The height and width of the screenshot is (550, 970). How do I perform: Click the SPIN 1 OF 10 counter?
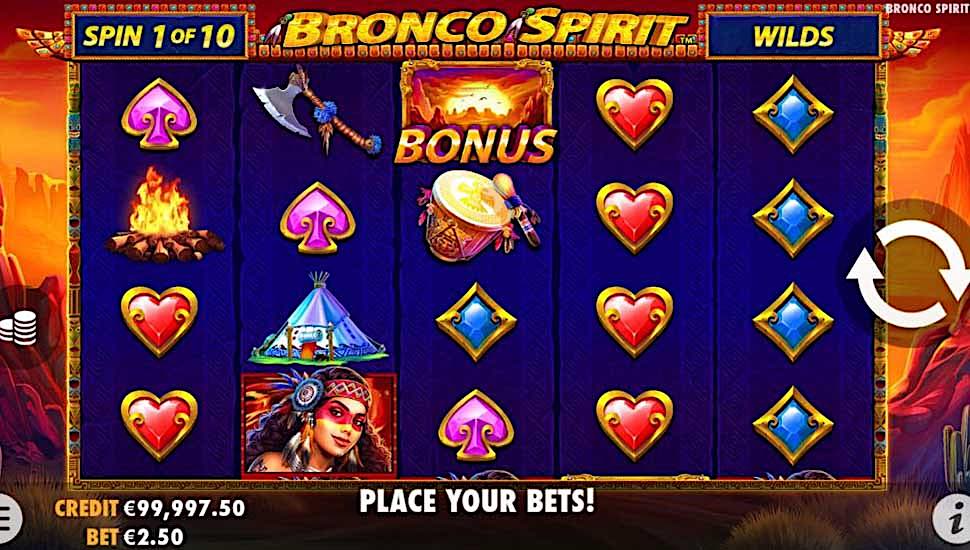click(x=159, y=37)
